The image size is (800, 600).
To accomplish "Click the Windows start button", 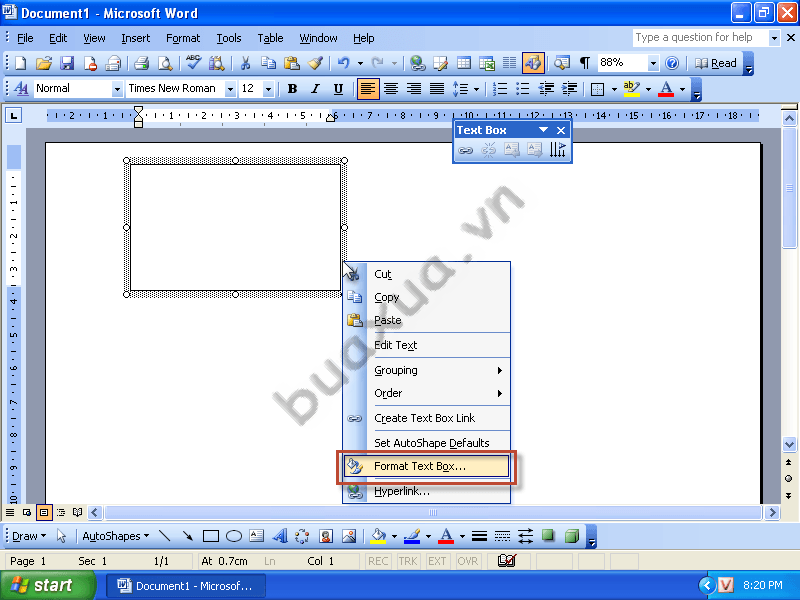I will (x=47, y=585).
